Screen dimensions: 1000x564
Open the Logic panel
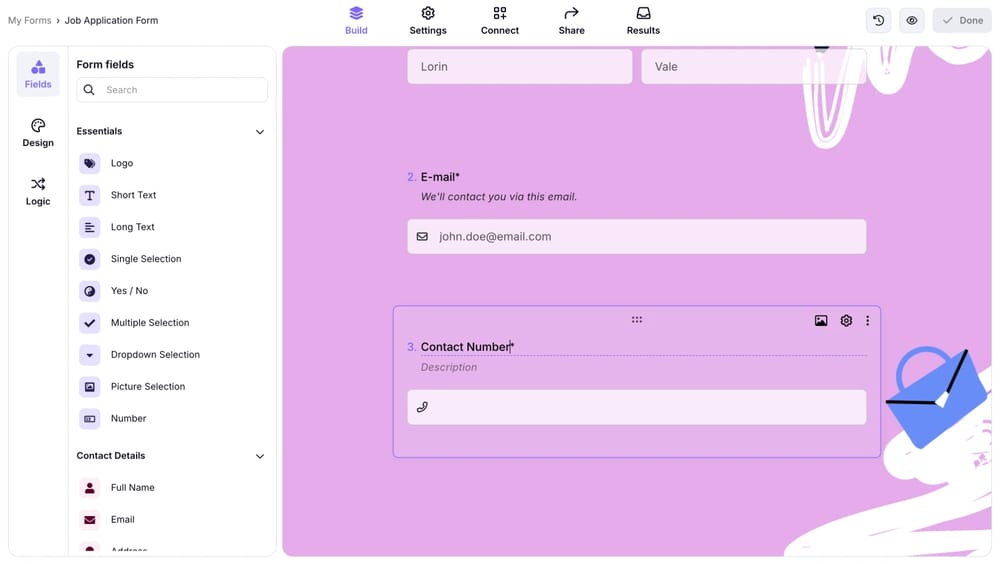tap(38, 191)
